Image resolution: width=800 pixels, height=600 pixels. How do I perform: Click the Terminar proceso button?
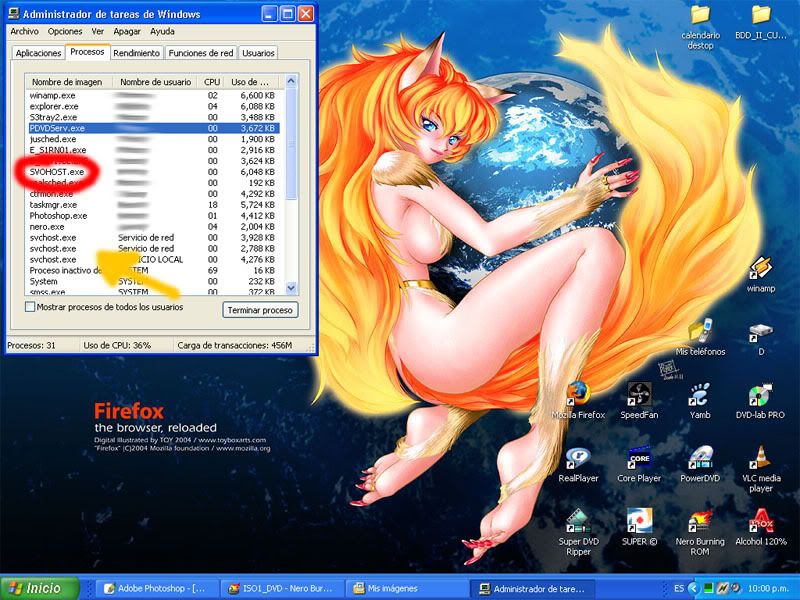(x=260, y=310)
